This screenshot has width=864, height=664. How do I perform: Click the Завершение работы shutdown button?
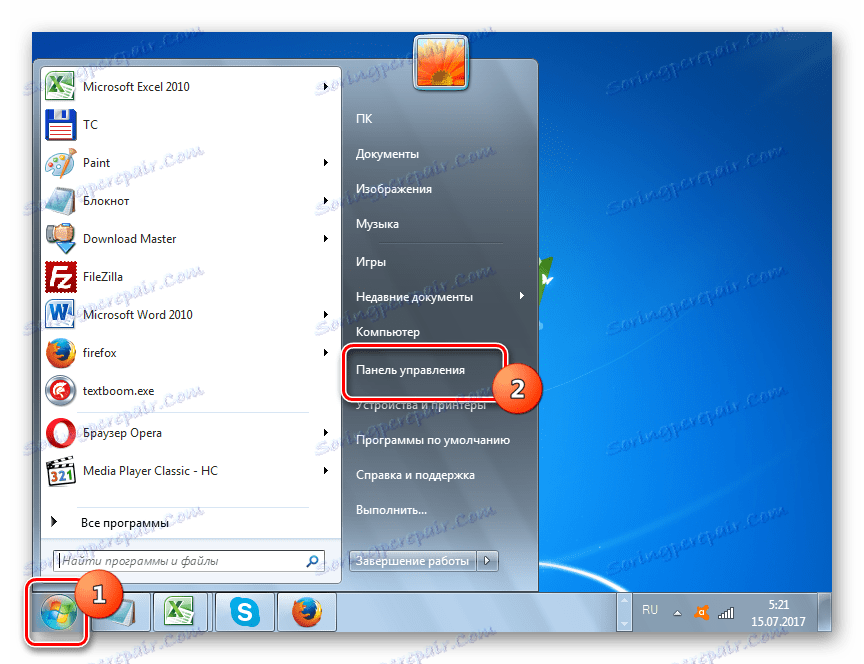click(x=413, y=561)
